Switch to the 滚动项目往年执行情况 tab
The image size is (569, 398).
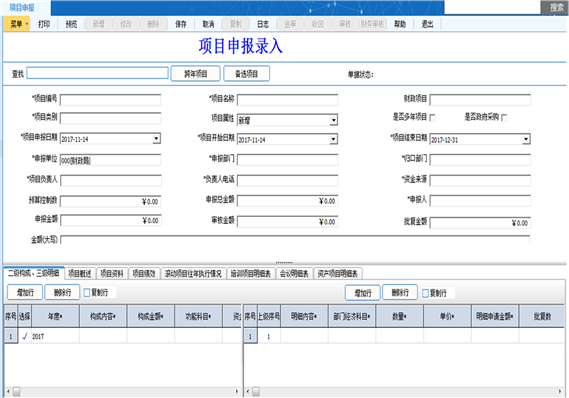pyautogui.click(x=193, y=274)
